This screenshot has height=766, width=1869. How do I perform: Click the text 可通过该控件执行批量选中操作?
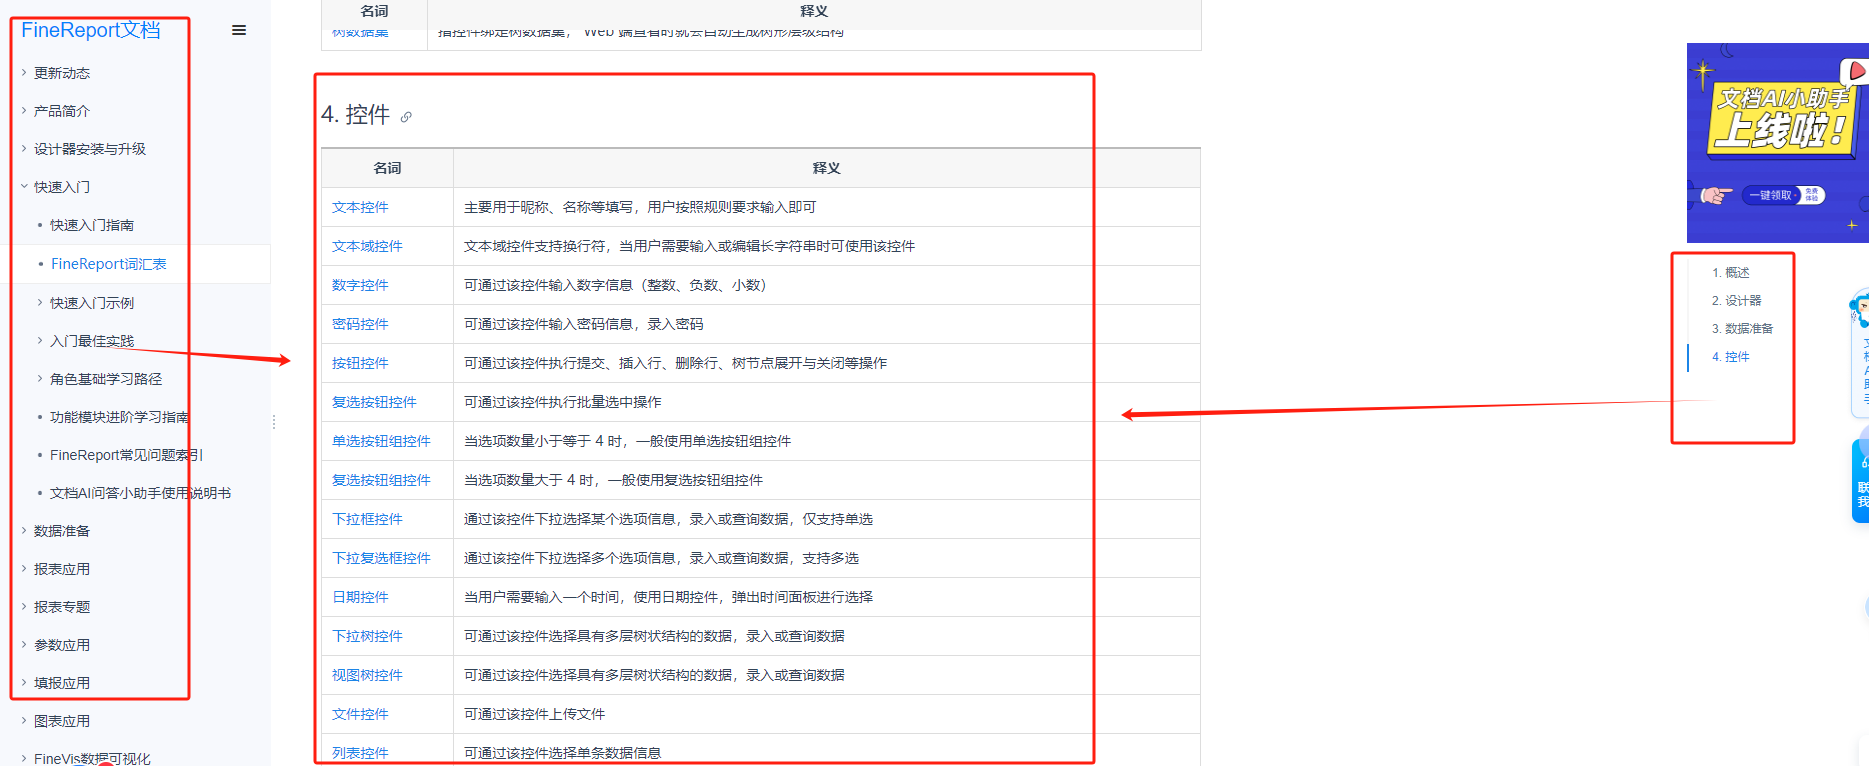[562, 402]
